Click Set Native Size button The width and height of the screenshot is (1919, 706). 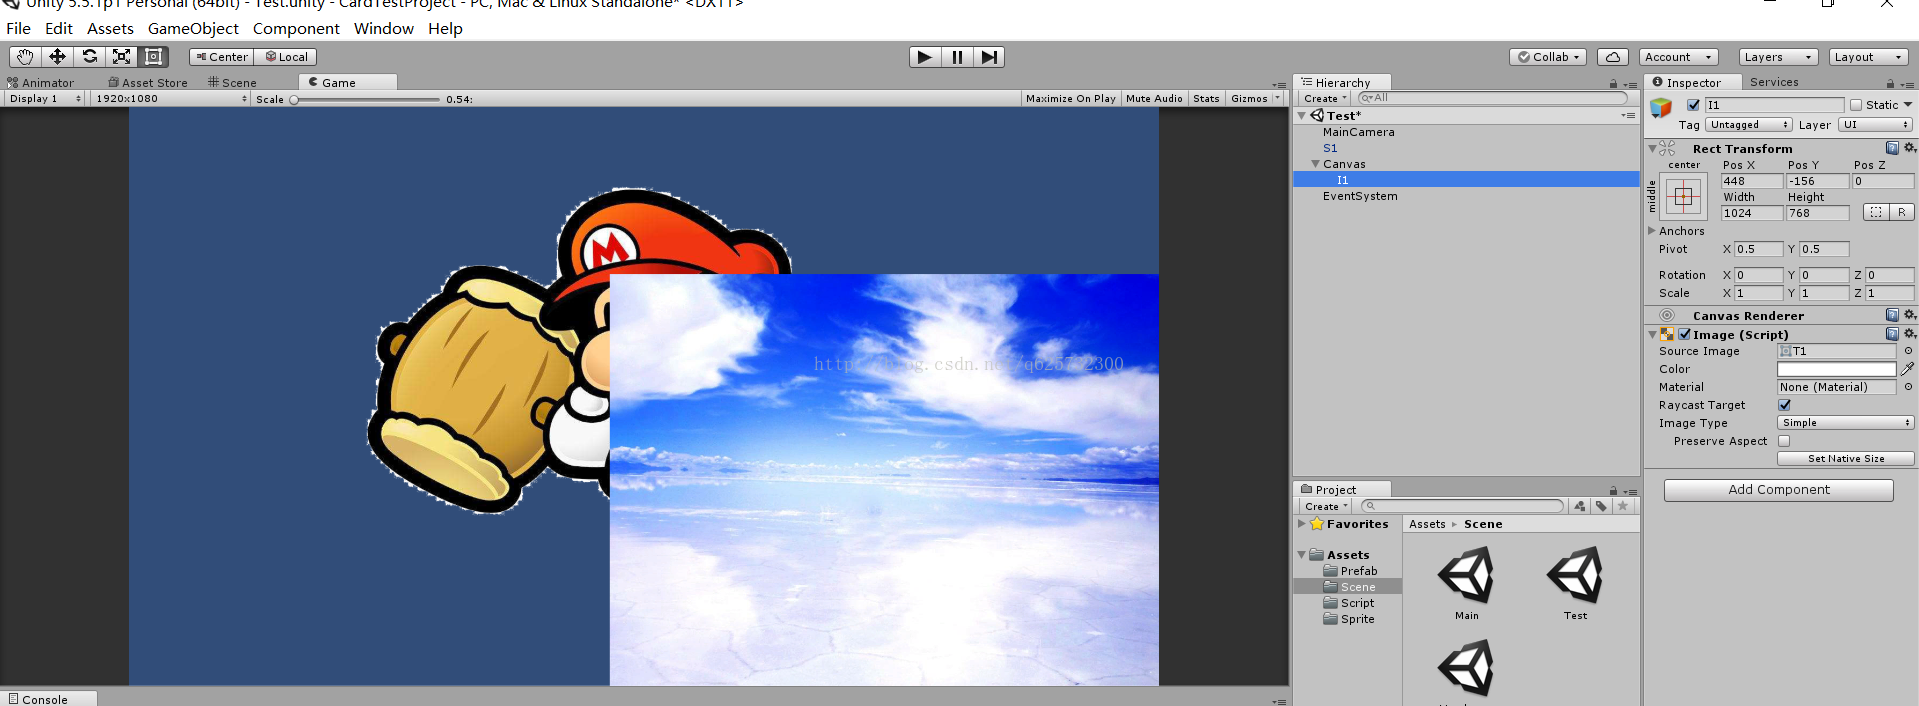(x=1846, y=459)
